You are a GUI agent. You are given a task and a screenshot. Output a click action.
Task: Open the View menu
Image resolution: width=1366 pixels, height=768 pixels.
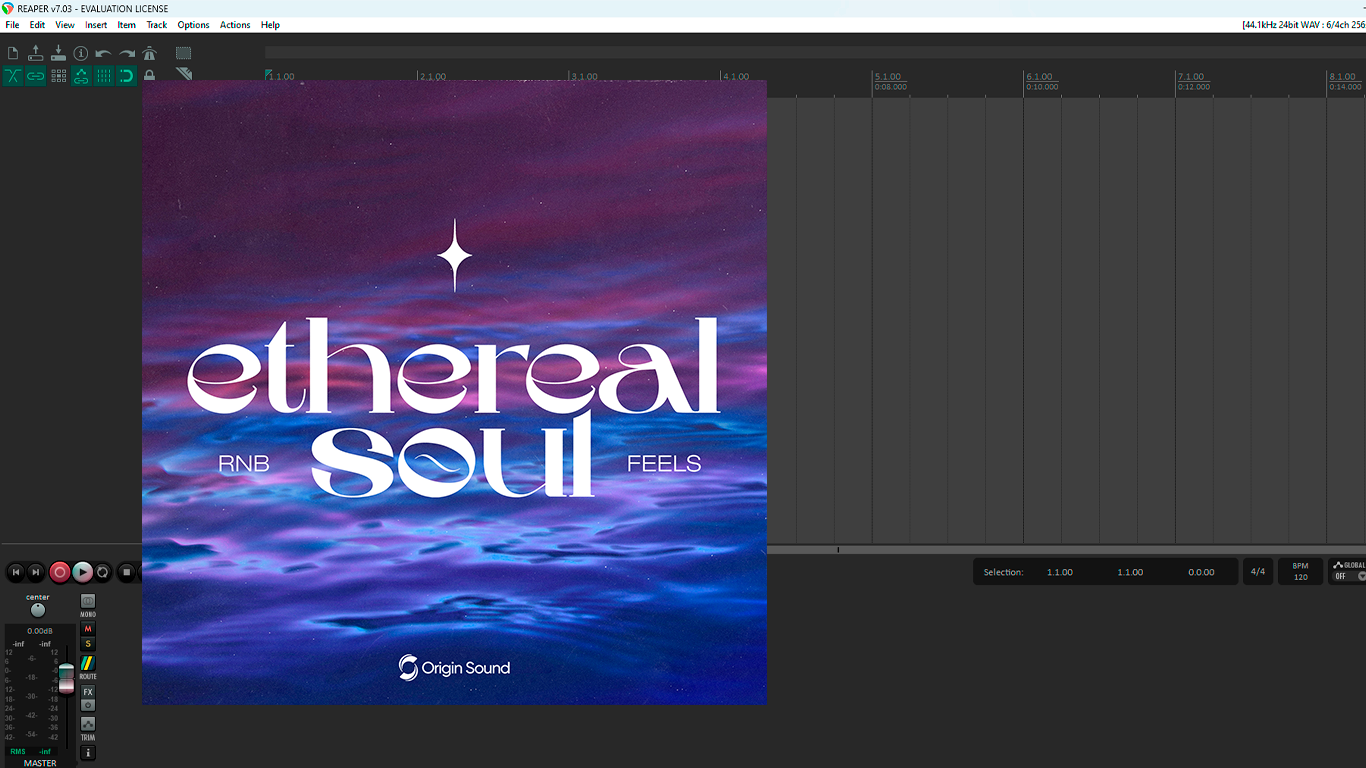pyautogui.click(x=65, y=25)
